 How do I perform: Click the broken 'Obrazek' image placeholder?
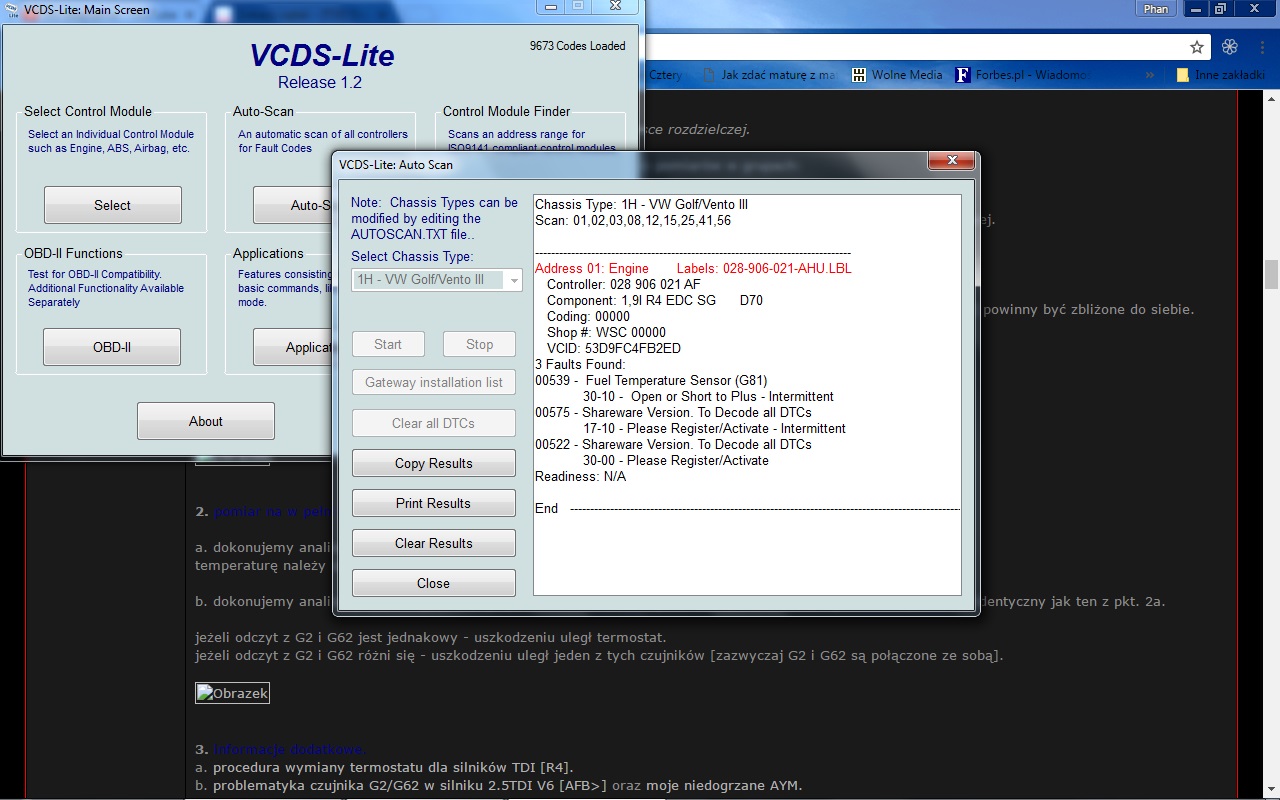(x=232, y=693)
